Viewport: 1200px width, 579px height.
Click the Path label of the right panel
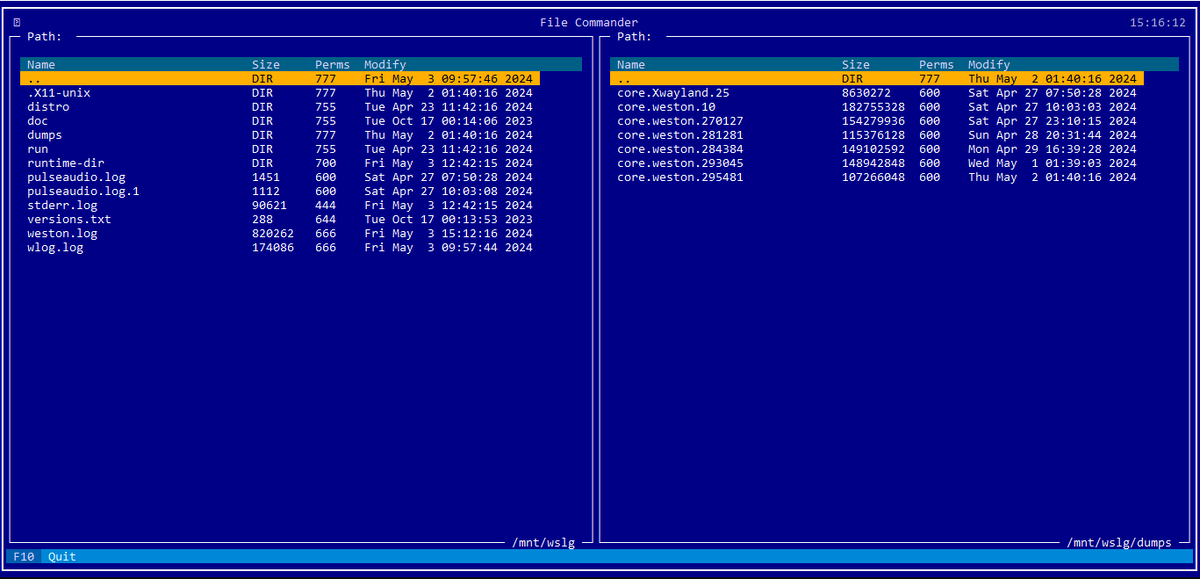tap(635, 37)
